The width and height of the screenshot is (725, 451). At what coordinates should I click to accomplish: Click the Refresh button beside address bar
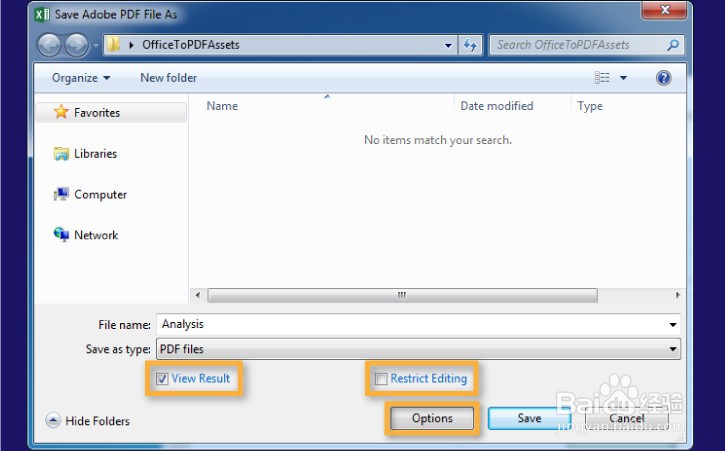tap(470, 45)
